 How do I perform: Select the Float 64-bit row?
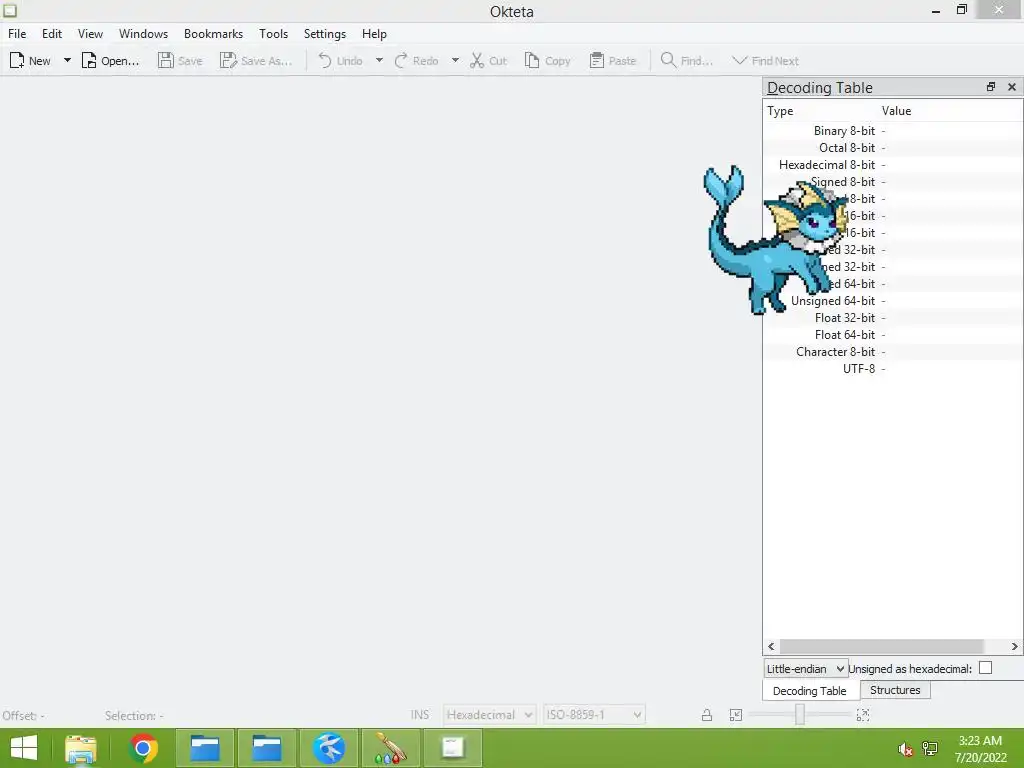tap(893, 334)
